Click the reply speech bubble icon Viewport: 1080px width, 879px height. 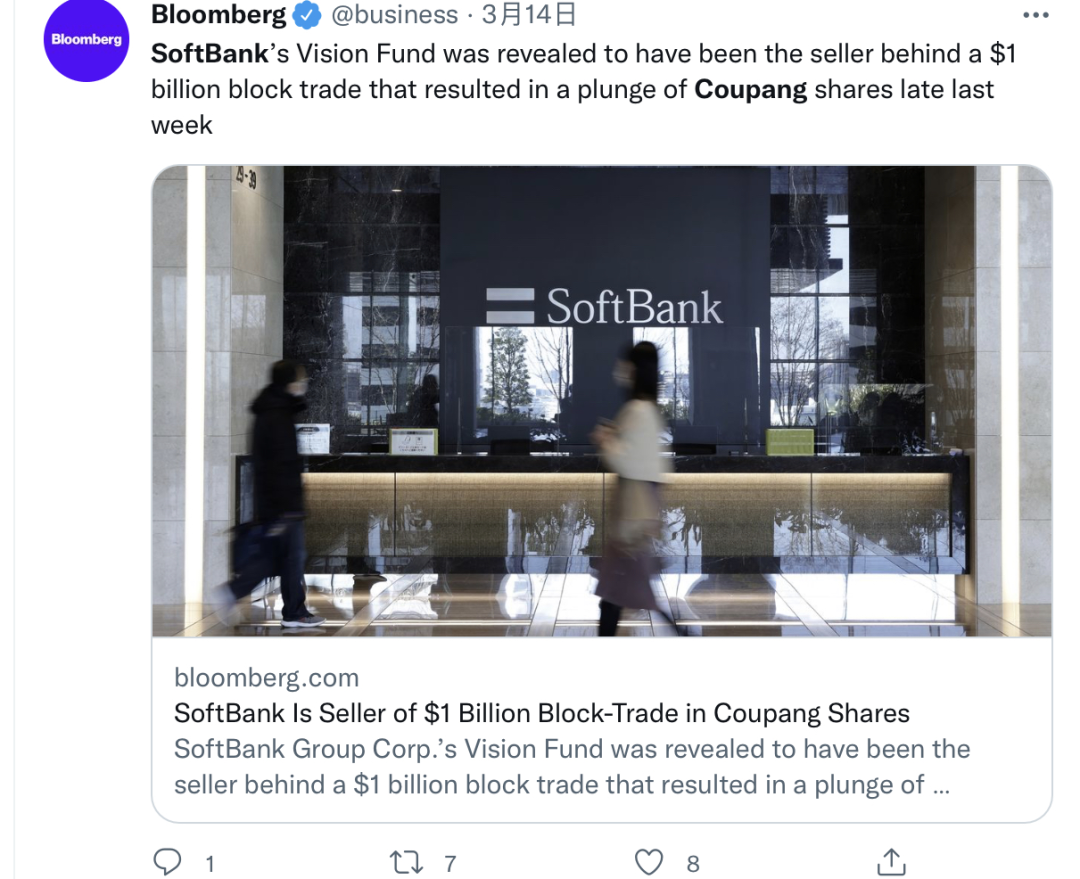[x=167, y=862]
